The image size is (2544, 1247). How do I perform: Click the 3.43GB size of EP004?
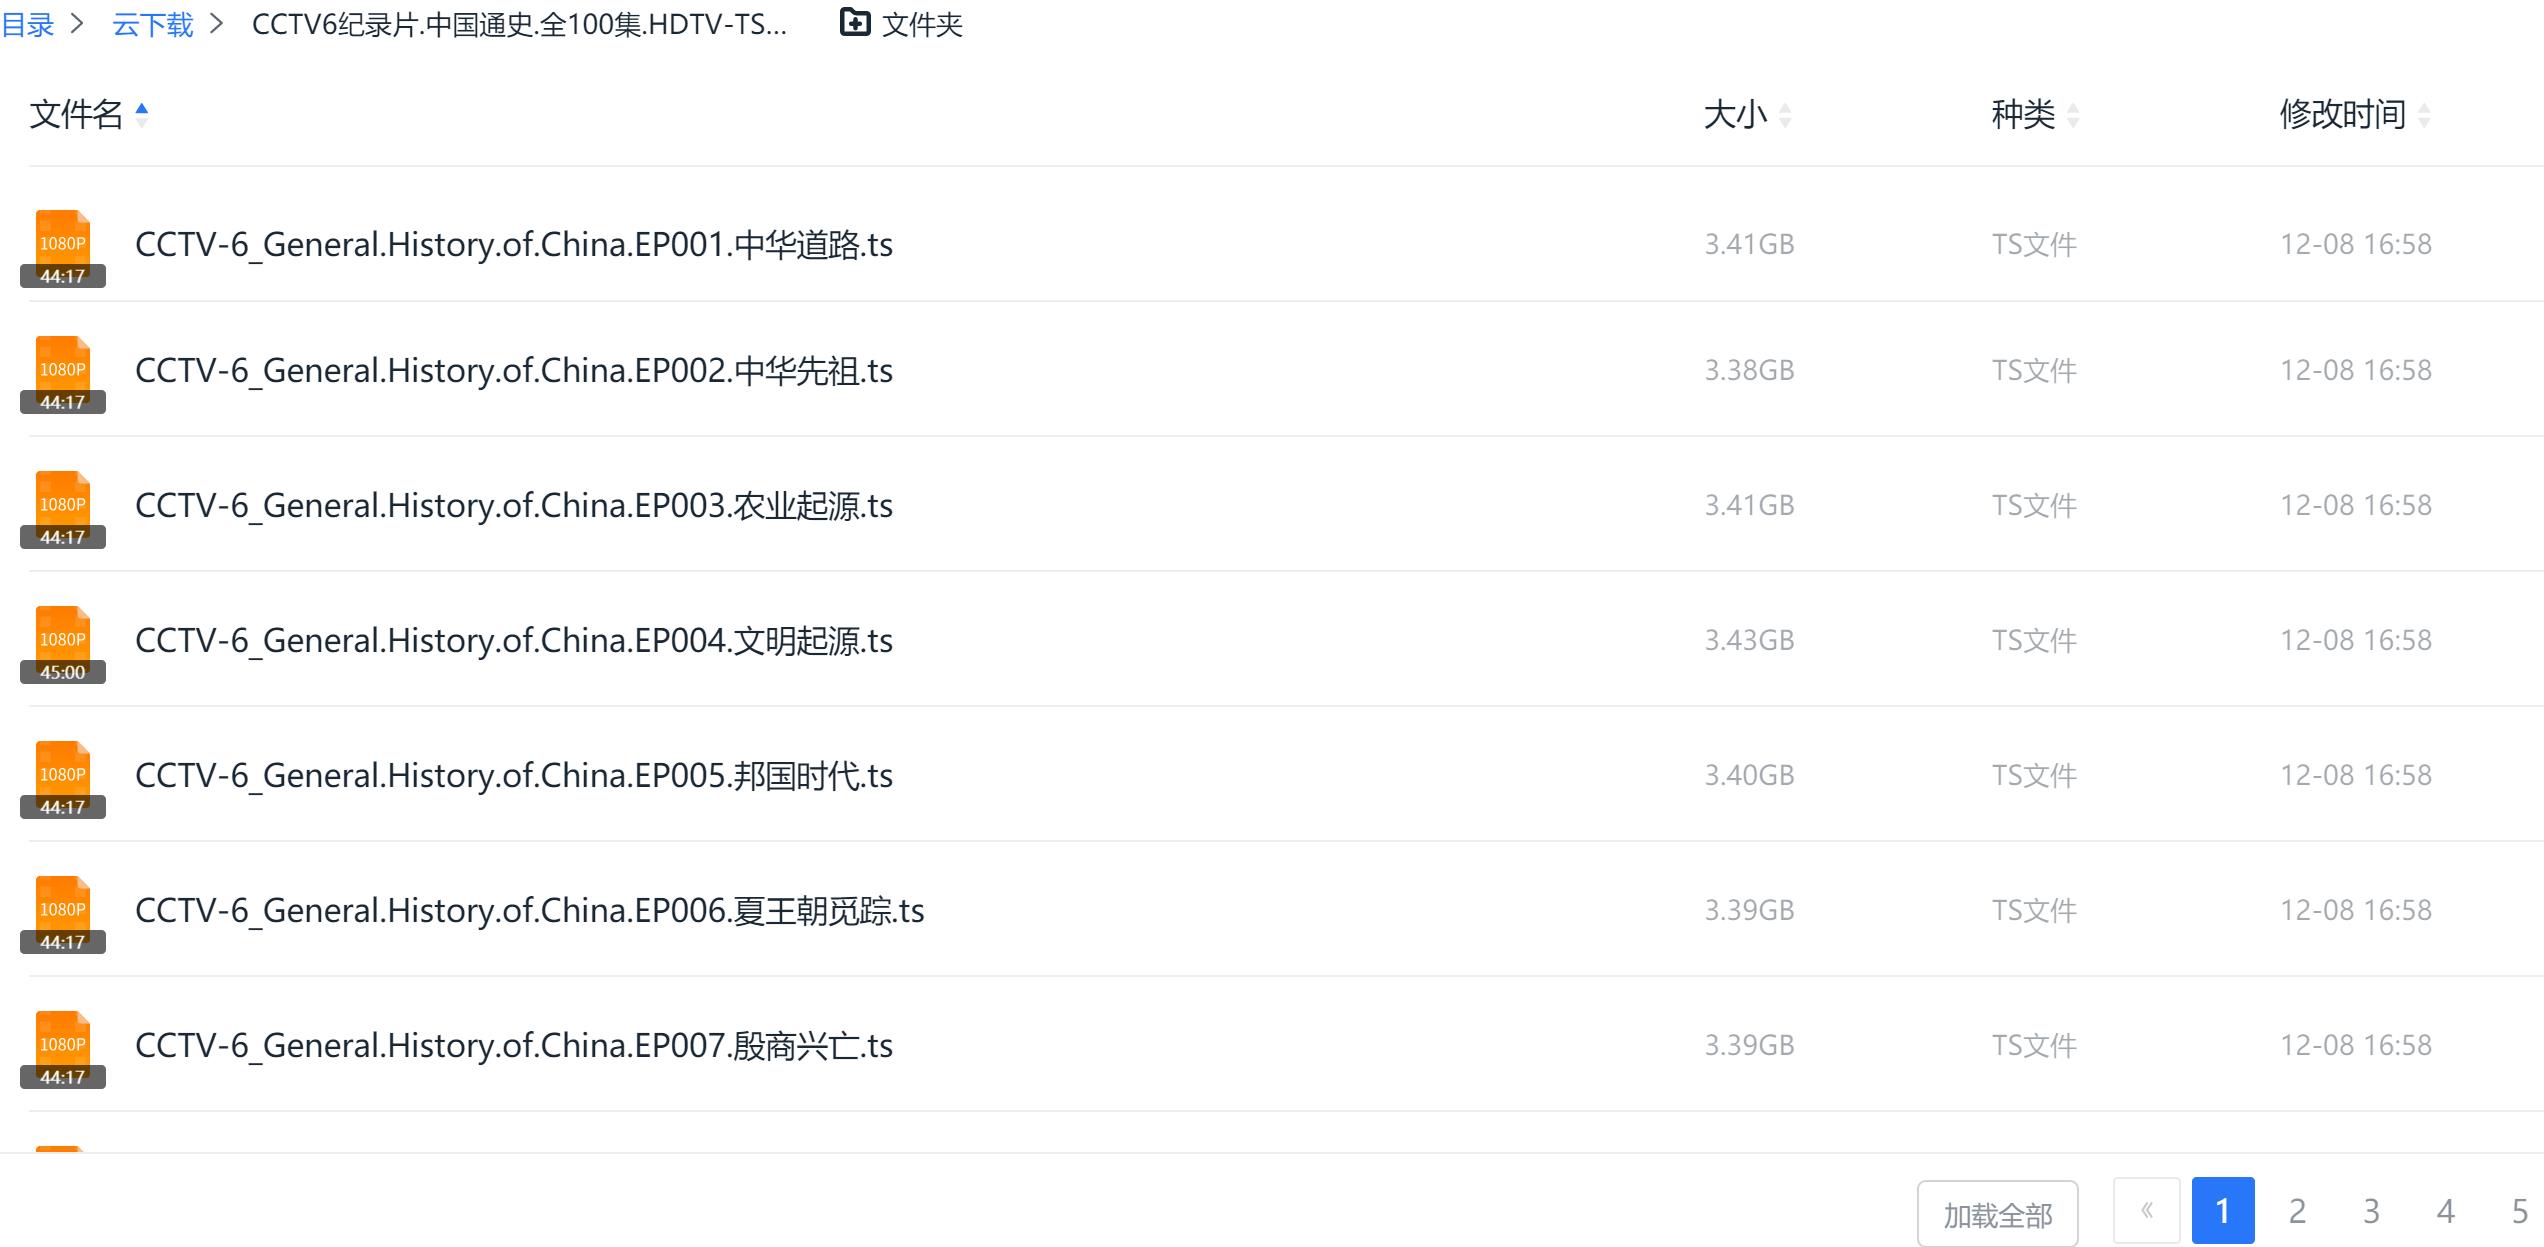pos(1750,640)
